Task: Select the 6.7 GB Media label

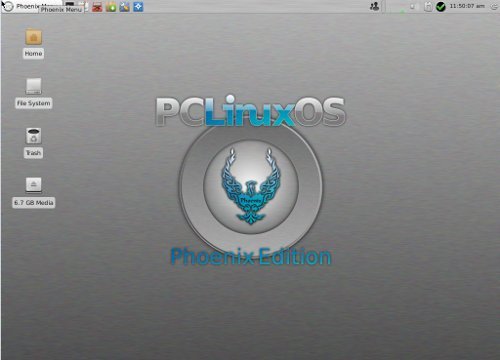Action: coord(34,203)
